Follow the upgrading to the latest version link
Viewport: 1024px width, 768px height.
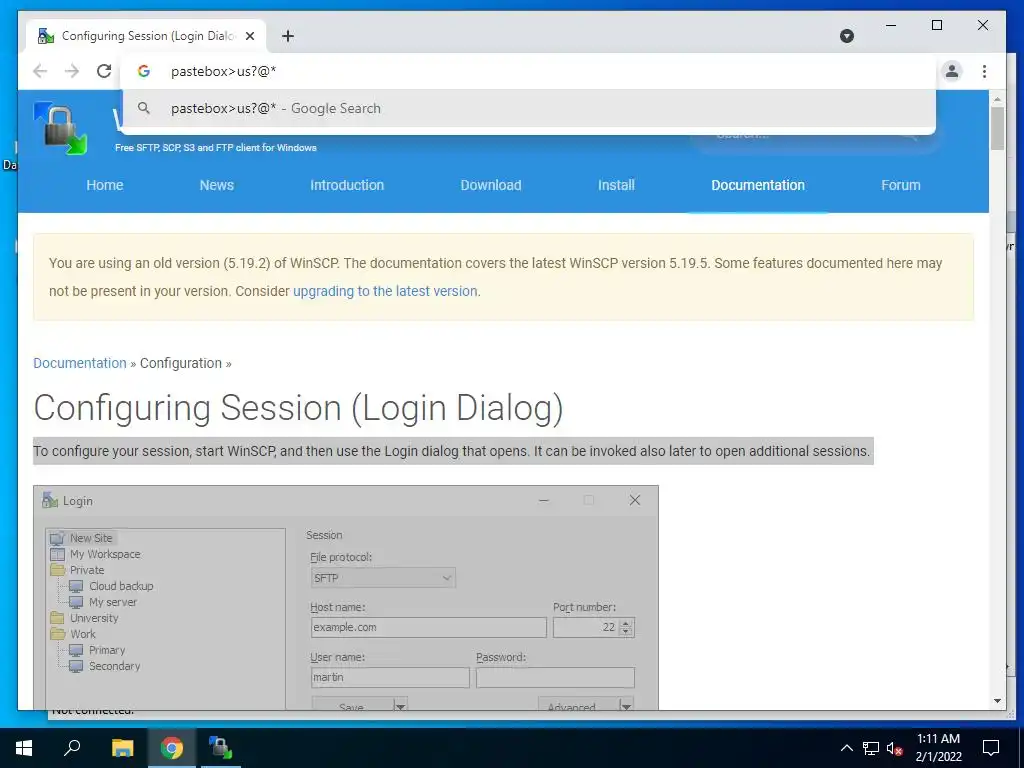tap(385, 291)
